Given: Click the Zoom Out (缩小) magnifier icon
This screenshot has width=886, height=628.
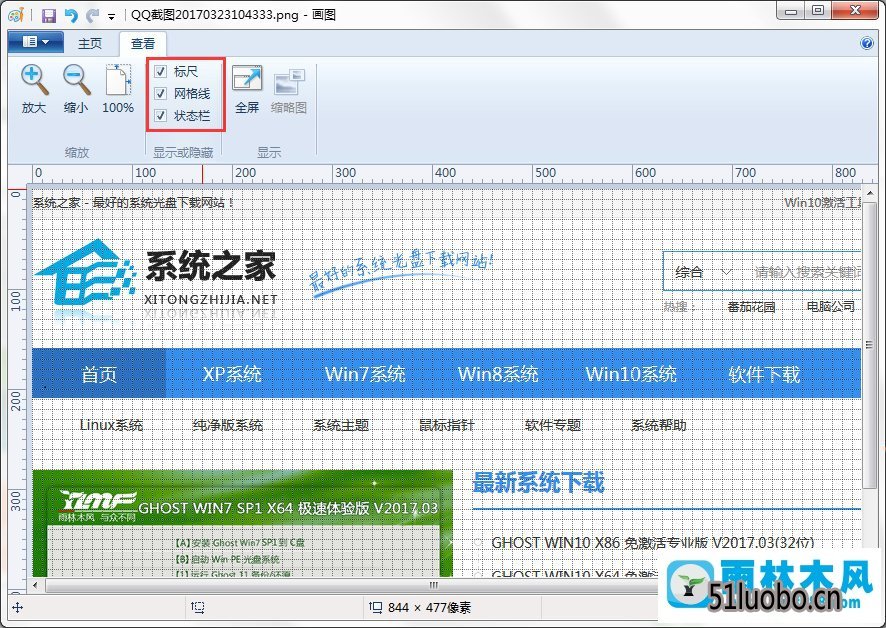Looking at the screenshot, I should 76,80.
